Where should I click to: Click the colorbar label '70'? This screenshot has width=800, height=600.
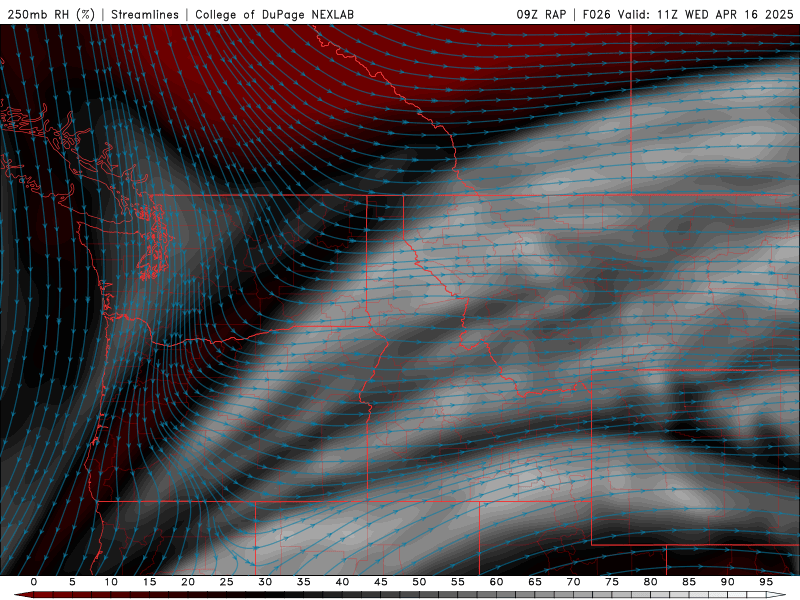[x=573, y=582]
